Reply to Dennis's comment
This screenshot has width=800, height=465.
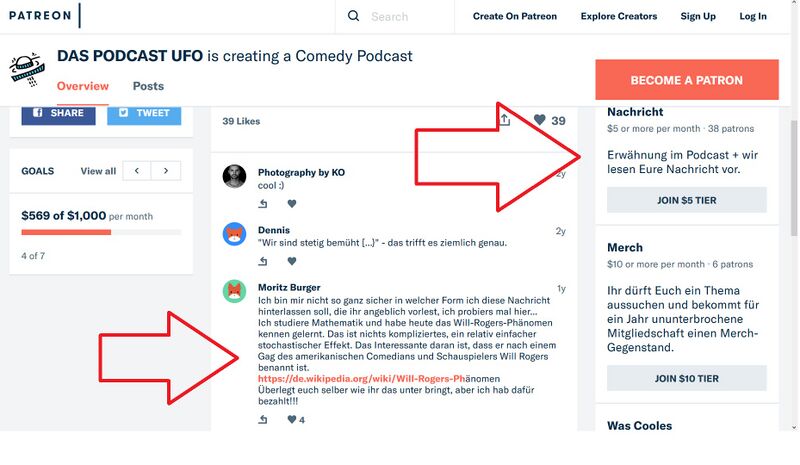tap(263, 261)
